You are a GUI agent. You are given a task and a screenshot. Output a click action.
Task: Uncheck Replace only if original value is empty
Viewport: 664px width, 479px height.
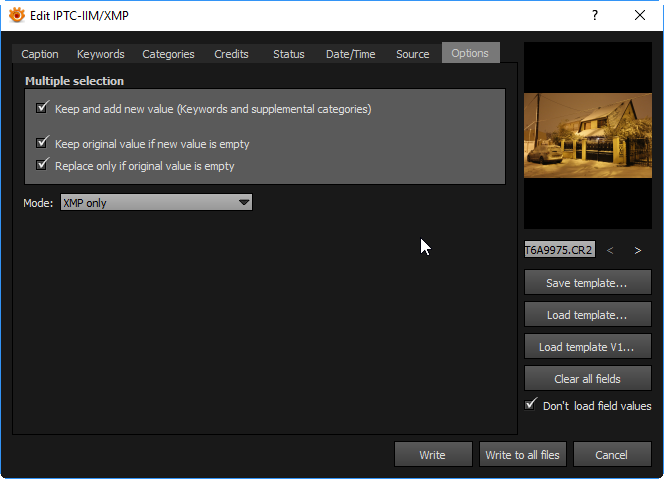42,165
